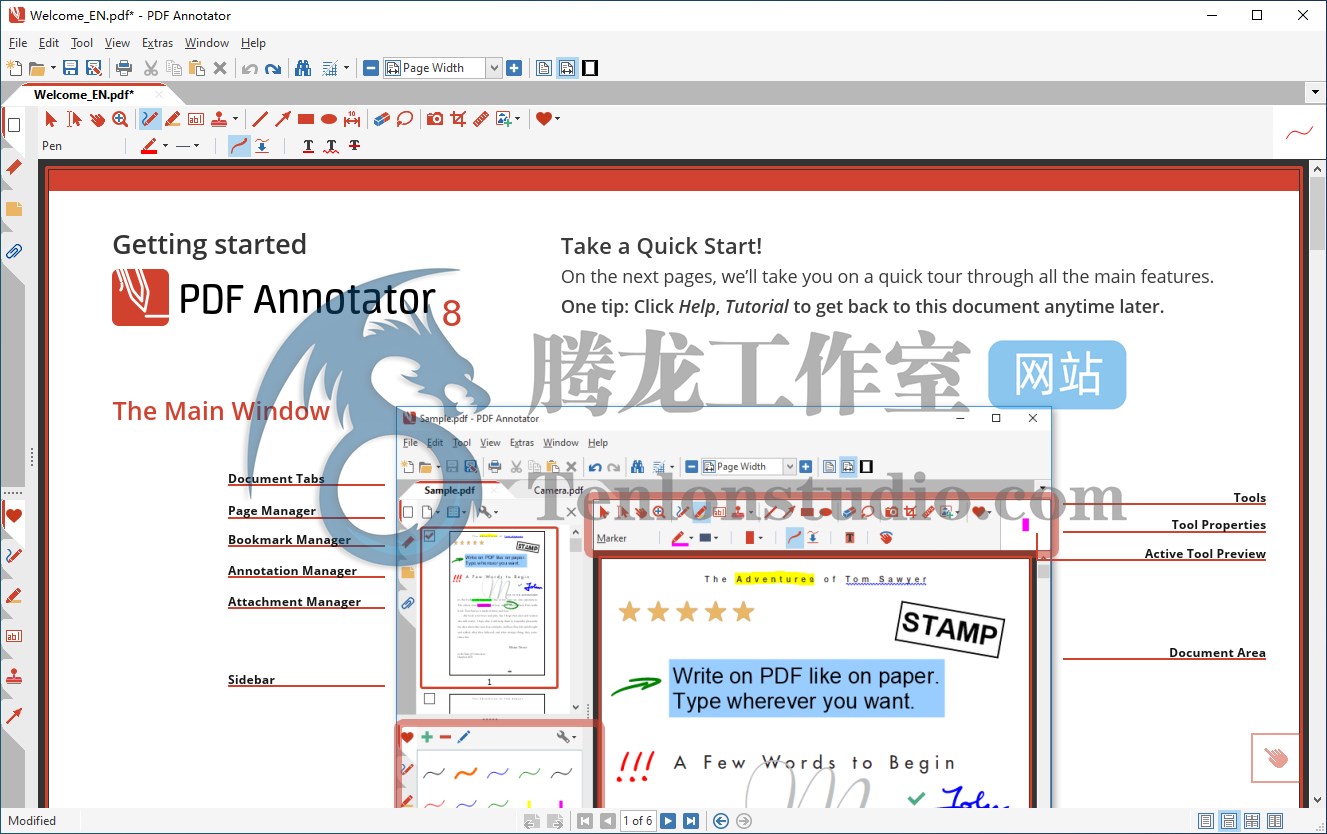Open the Tool menu

tap(82, 43)
